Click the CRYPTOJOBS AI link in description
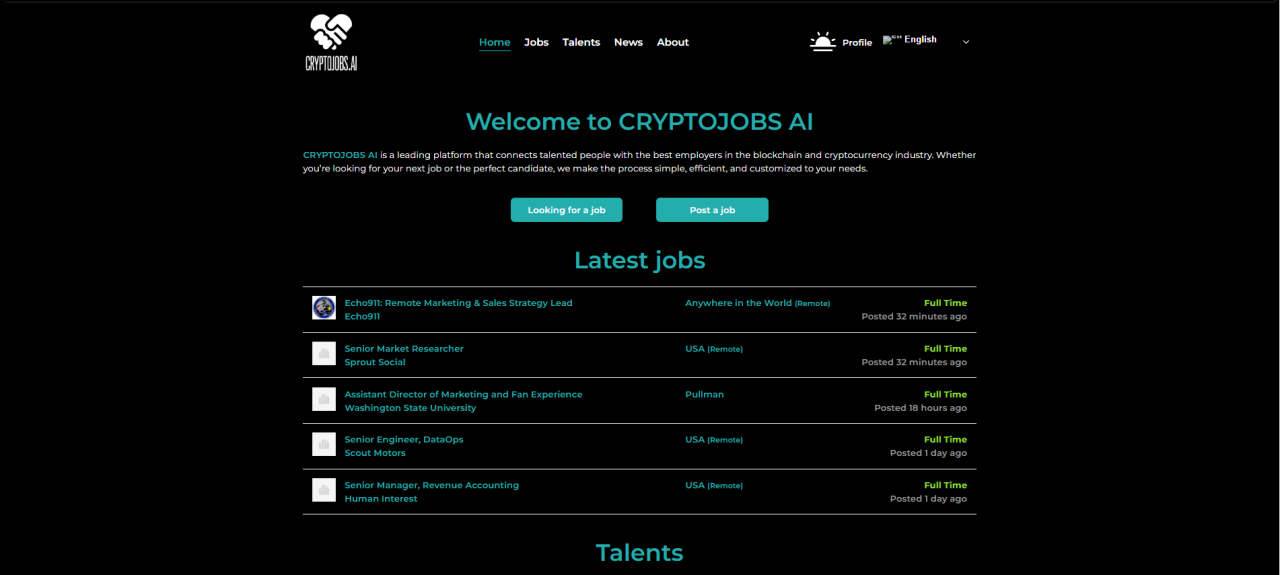Viewport: 1280px width, 575px height. tap(340, 155)
